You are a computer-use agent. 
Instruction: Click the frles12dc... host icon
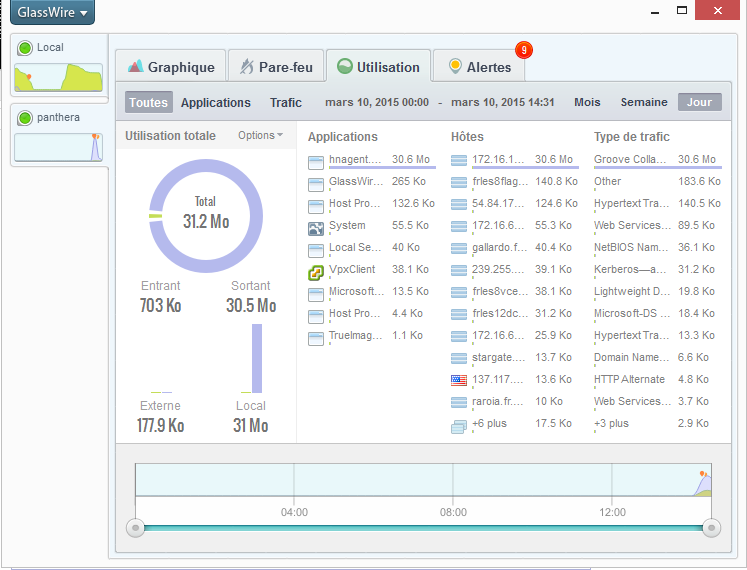coord(459,314)
